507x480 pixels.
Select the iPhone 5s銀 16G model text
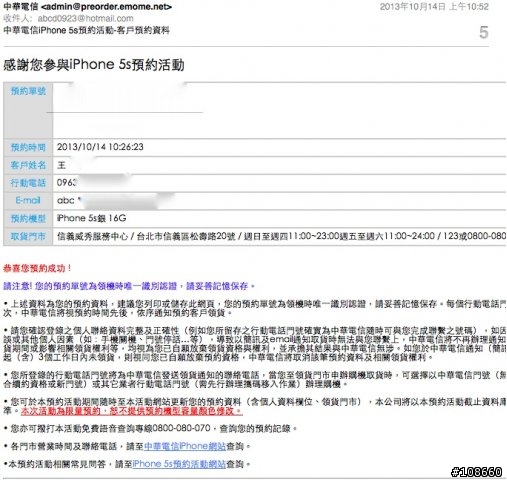91,218
